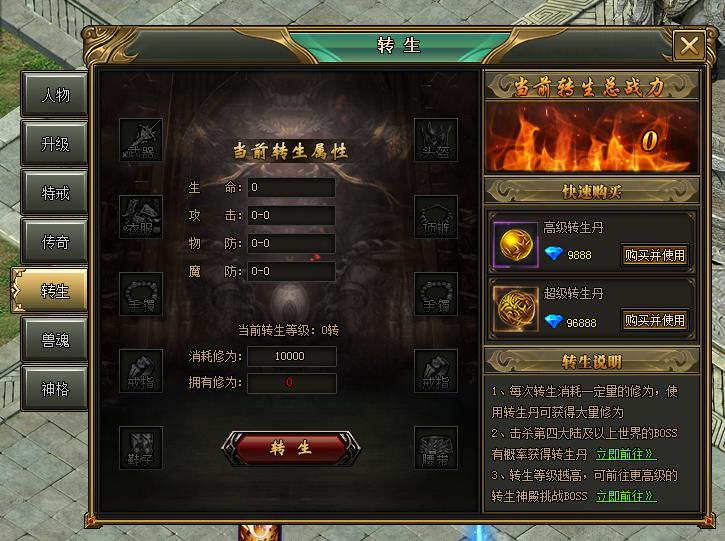Select the left 手镯 bracelet slot

point(141,294)
